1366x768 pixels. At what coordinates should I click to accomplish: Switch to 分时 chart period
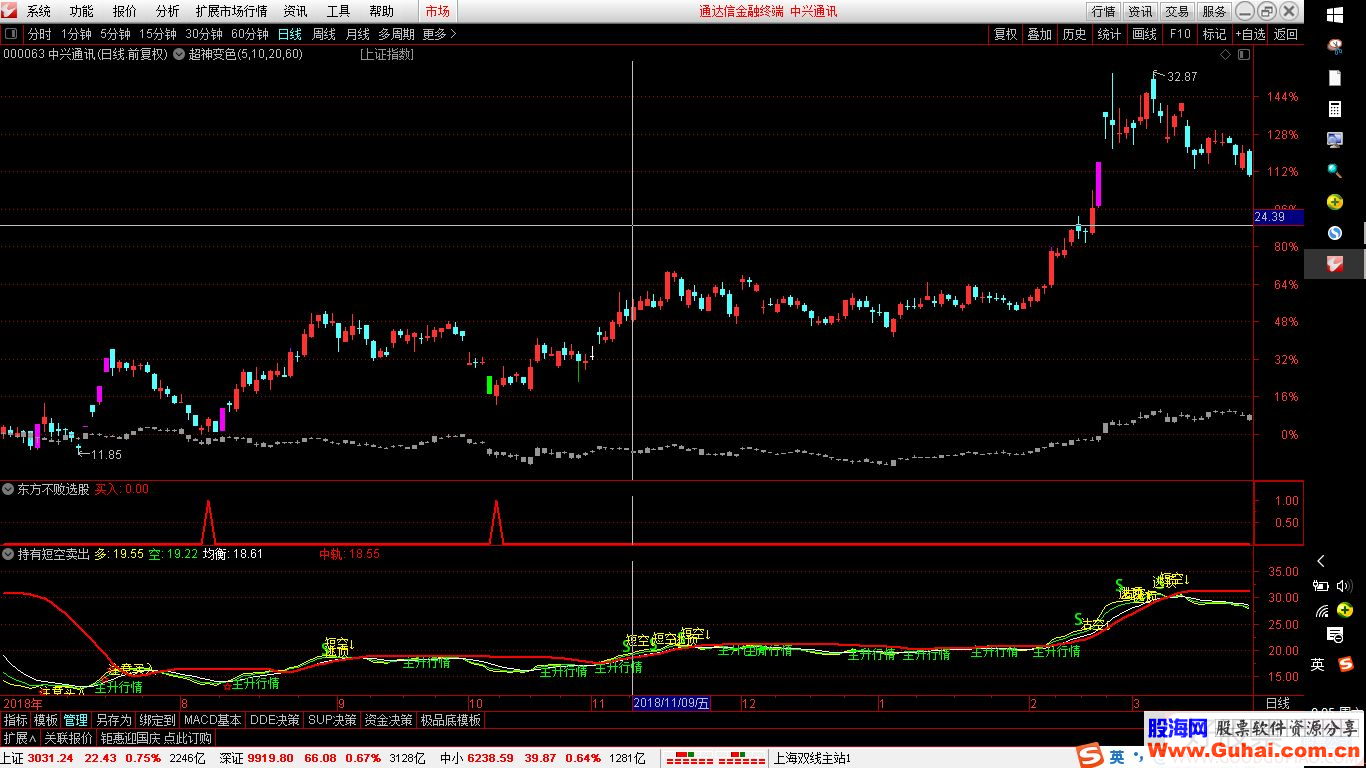click(38, 33)
